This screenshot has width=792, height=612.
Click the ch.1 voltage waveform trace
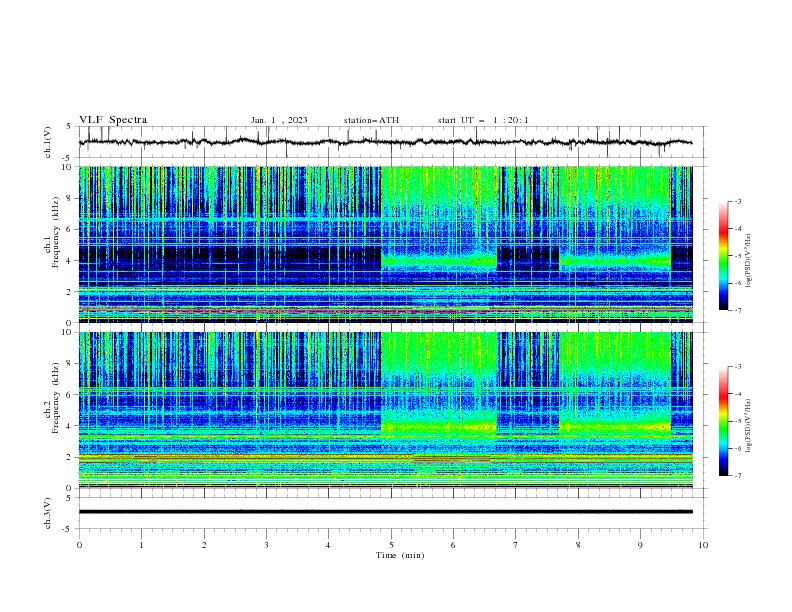coord(385,142)
